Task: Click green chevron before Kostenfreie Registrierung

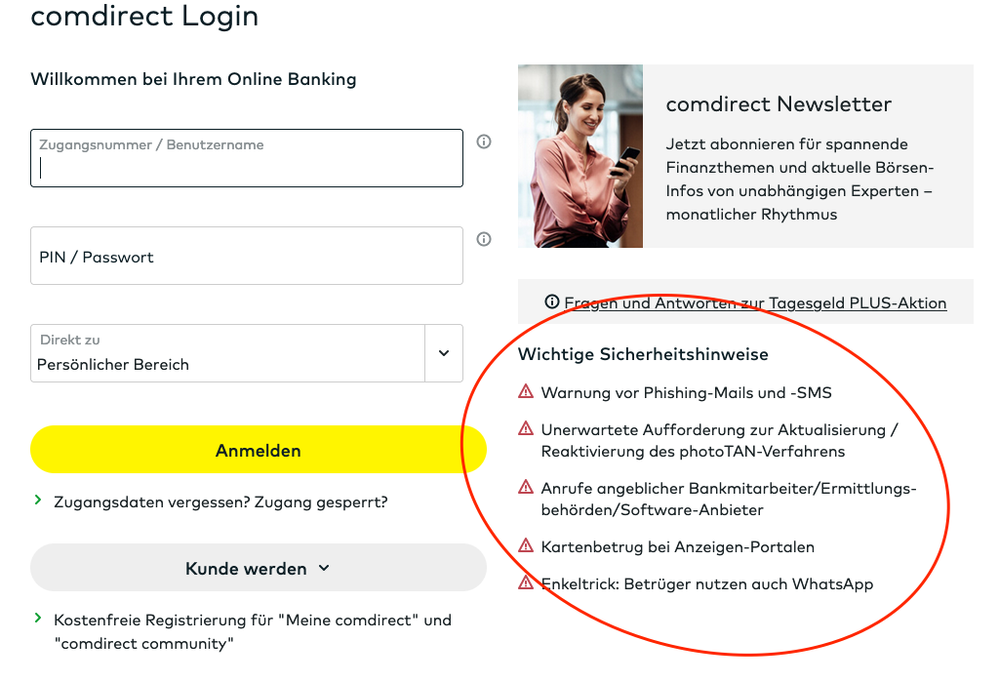Action: pos(38,618)
